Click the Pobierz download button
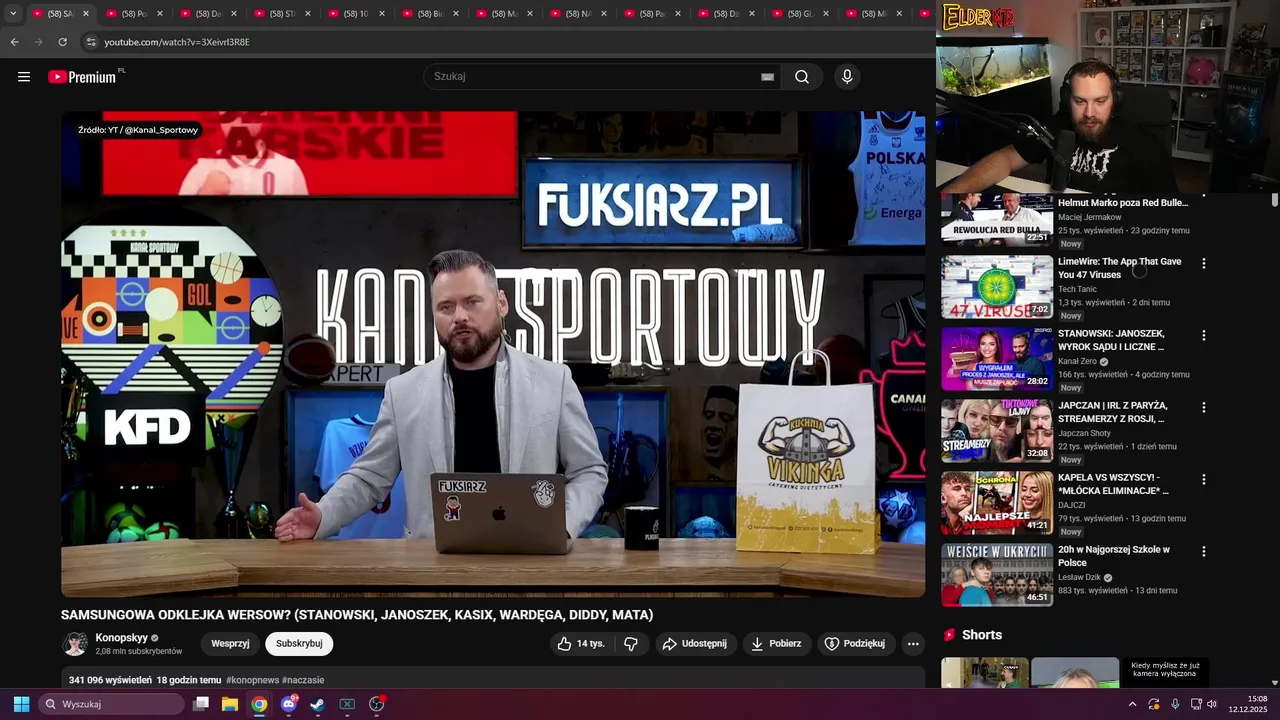 click(776, 644)
